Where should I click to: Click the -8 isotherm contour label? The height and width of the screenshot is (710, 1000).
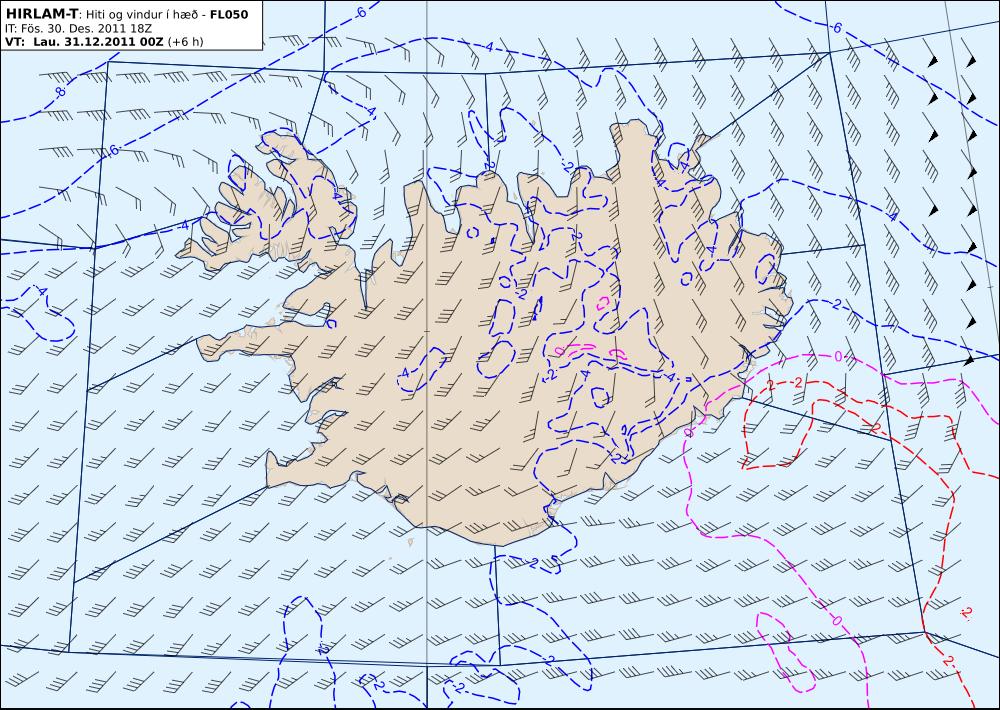[60, 92]
